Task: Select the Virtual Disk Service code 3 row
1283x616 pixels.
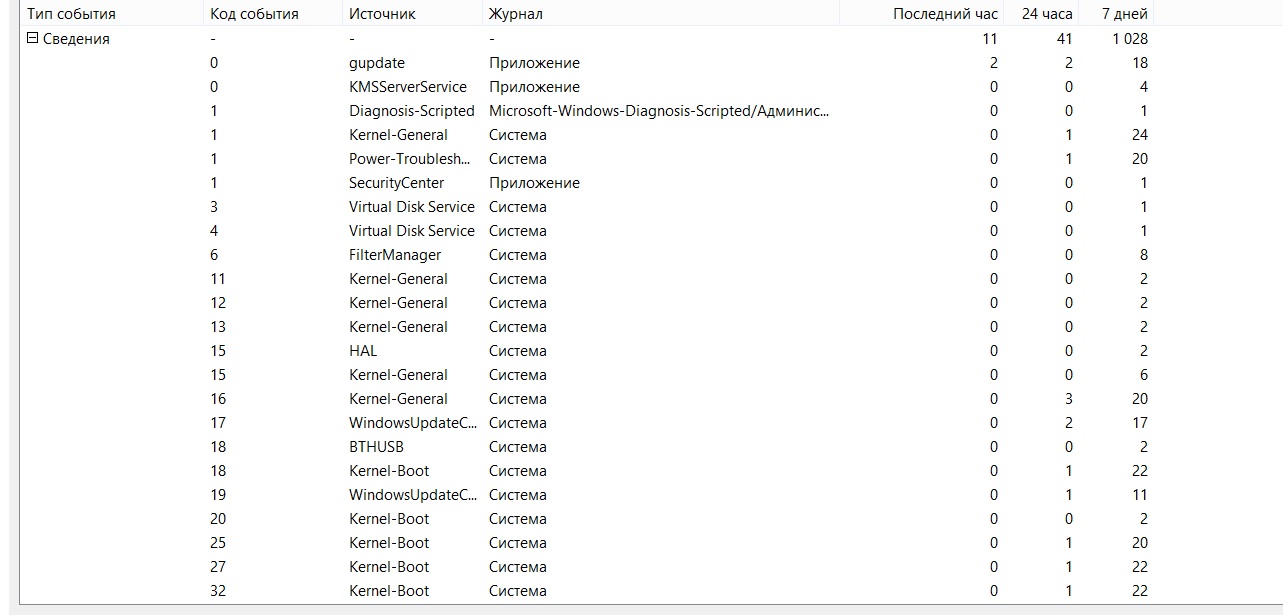Action: (x=411, y=207)
